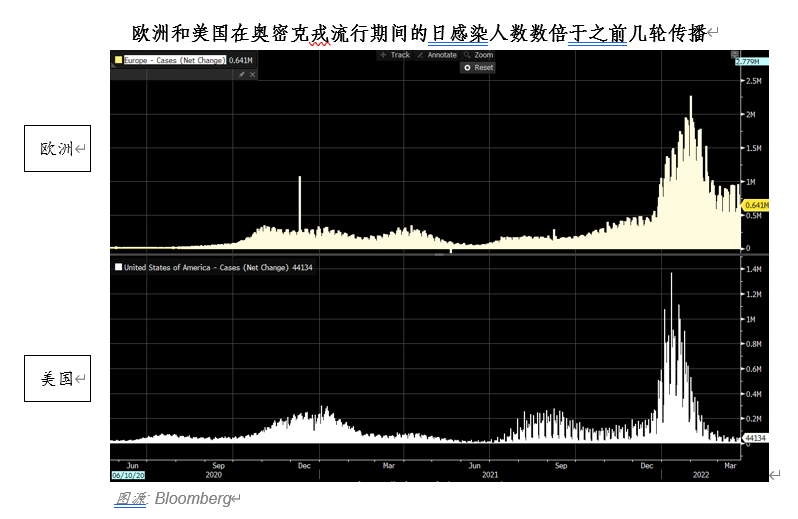This screenshot has height=519, width=798.
Task: Click the 44134 last-value axis label
Action: coord(755,438)
